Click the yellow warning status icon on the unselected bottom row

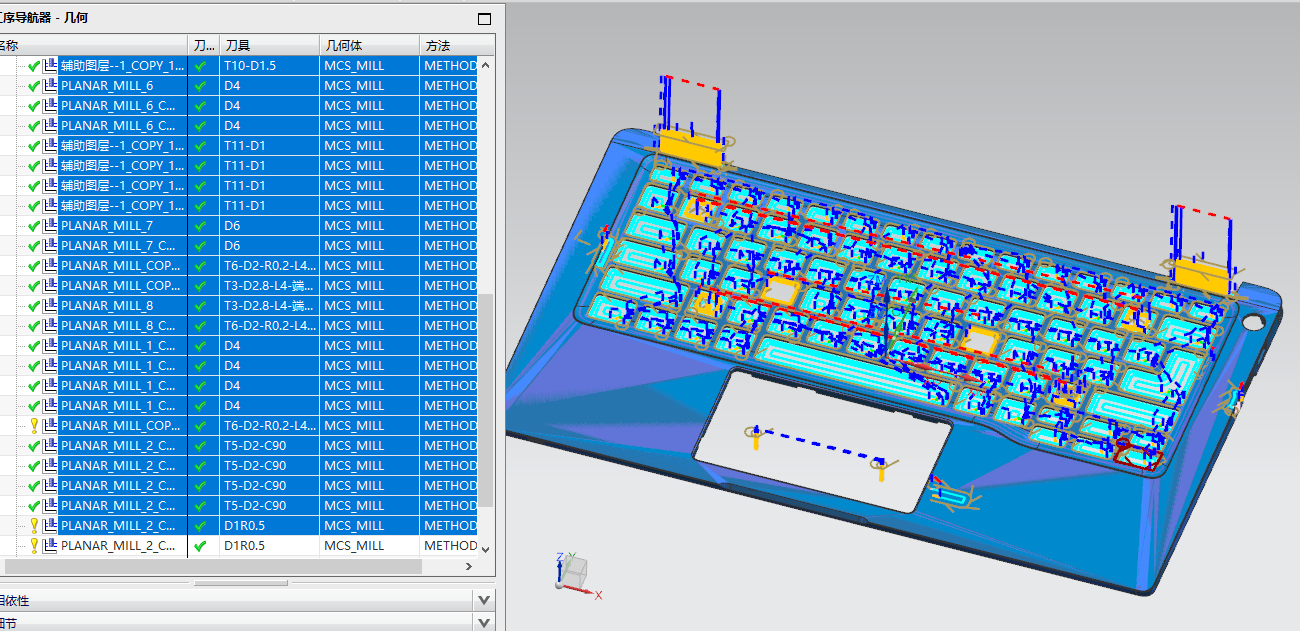[34, 546]
